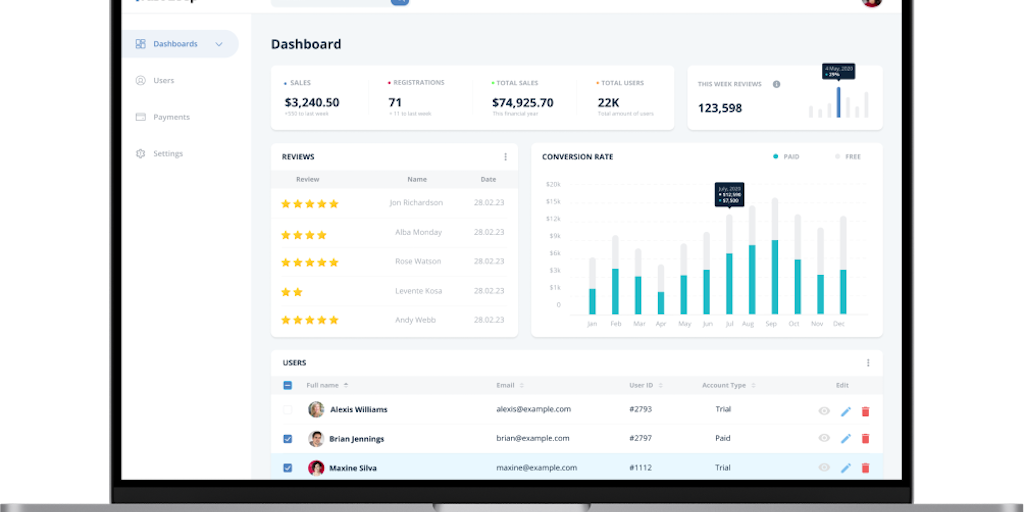Edit Brian Jennings with the pencil icon
Viewport: 1024px width, 512px height.
(846, 439)
